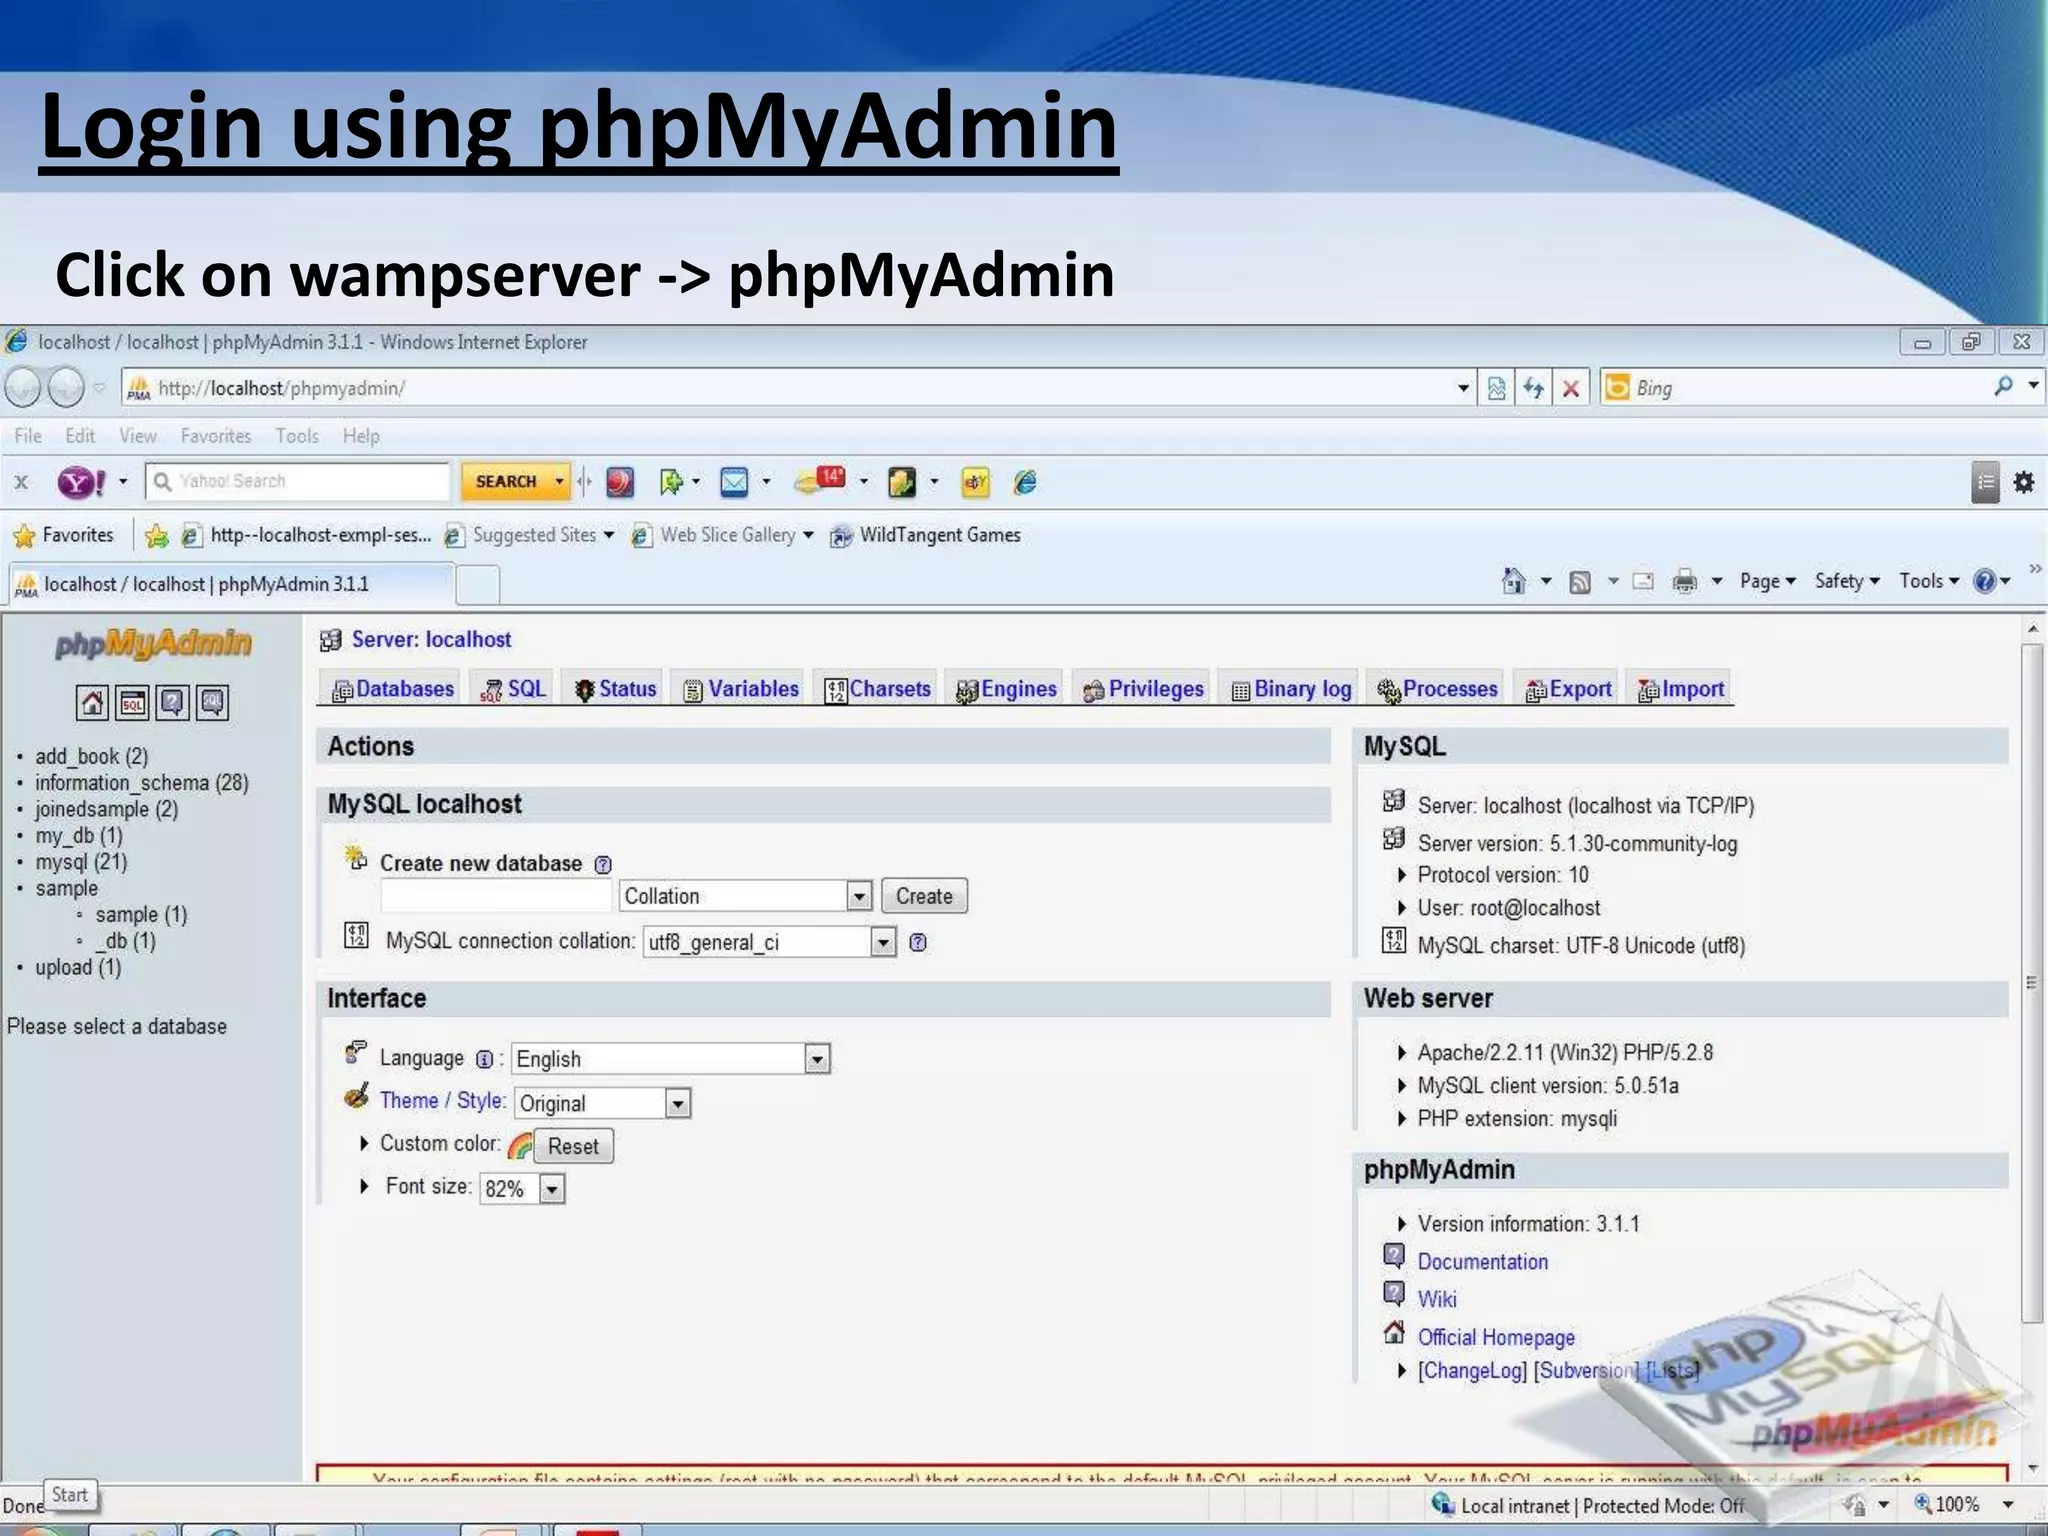Click the IE refresh icon

[x=1533, y=388]
